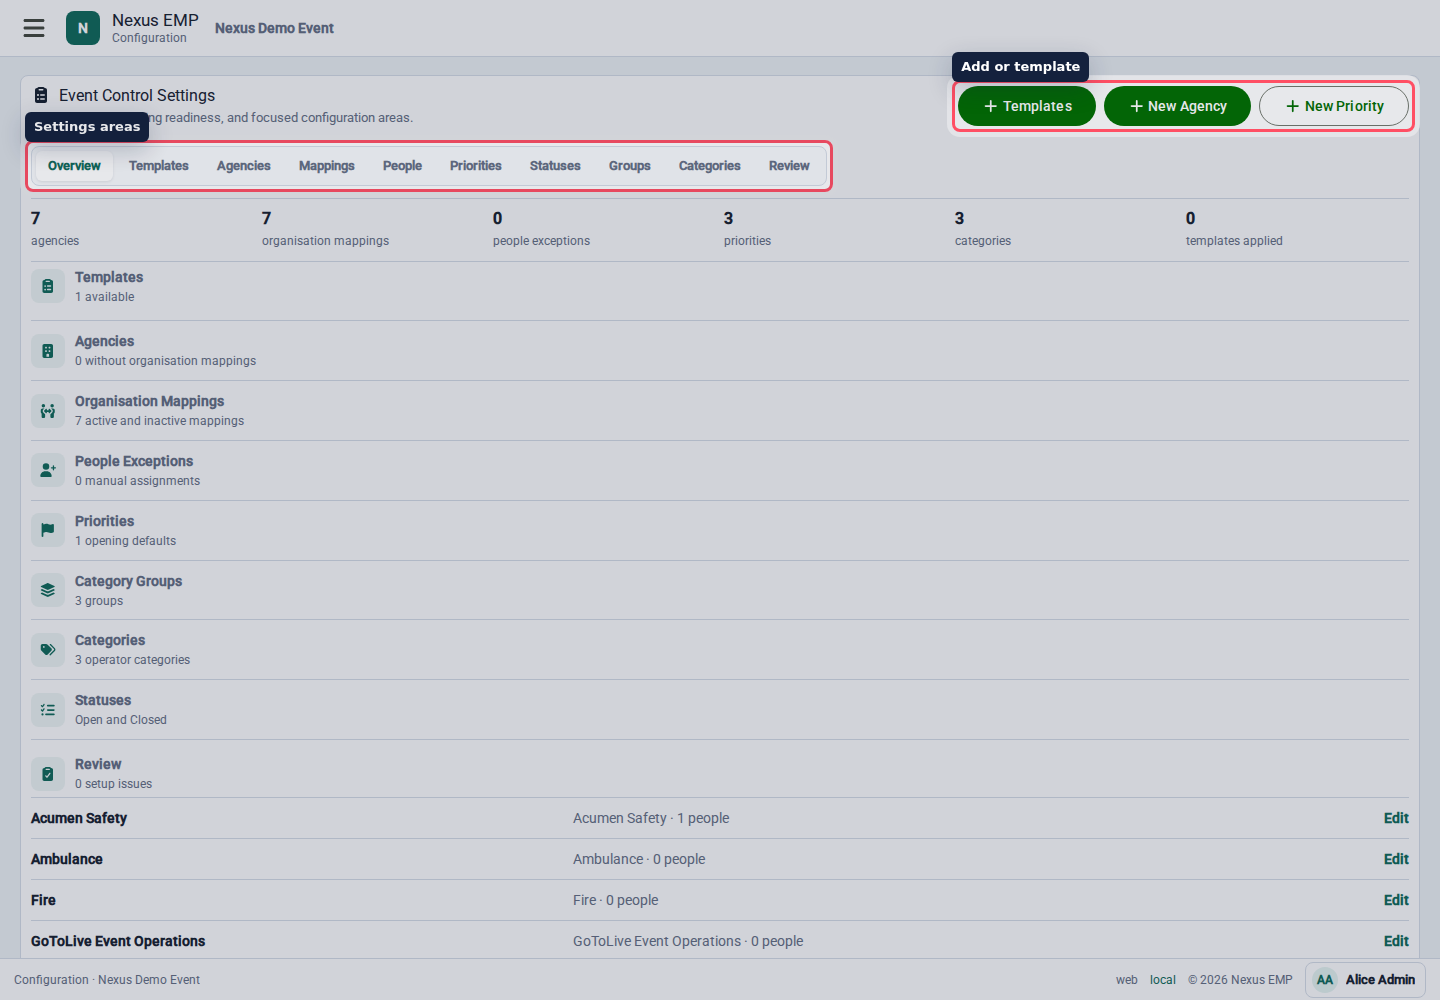The height and width of the screenshot is (1000, 1440).
Task: Click the '© 2026 Nexus EMP' footer text
Action: coord(1240,980)
